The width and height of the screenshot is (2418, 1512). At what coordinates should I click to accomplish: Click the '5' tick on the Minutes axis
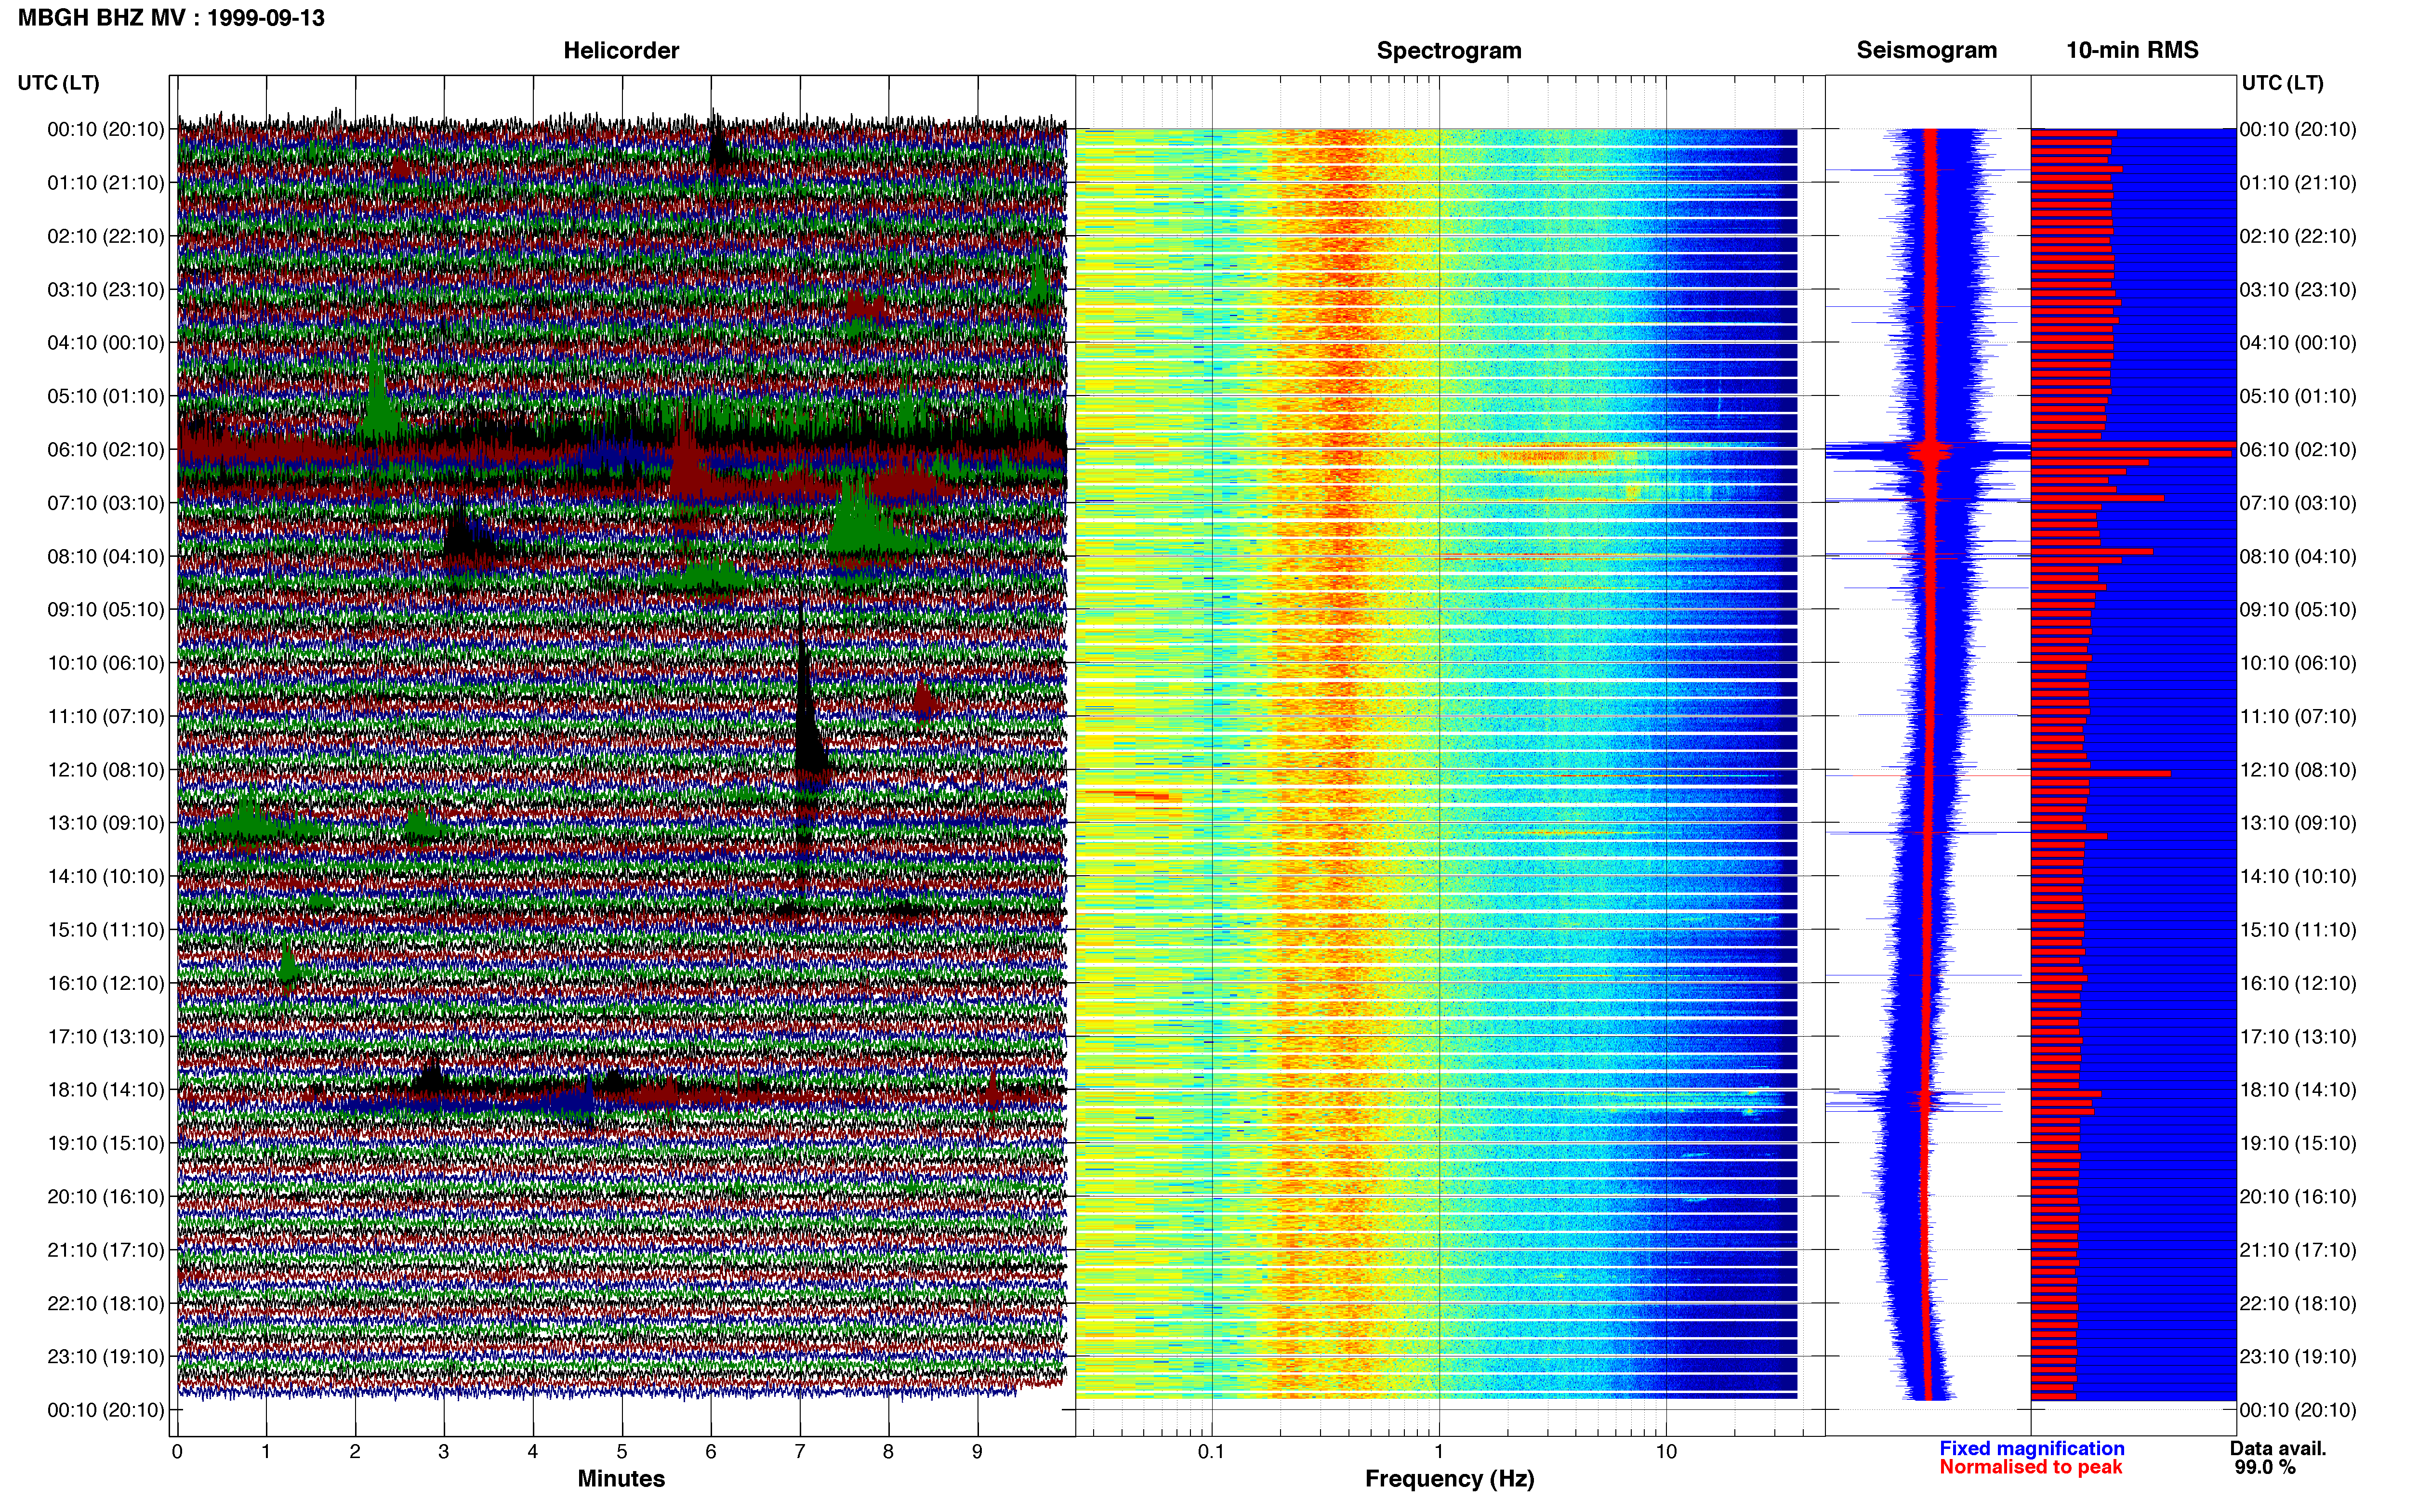[x=622, y=1452]
